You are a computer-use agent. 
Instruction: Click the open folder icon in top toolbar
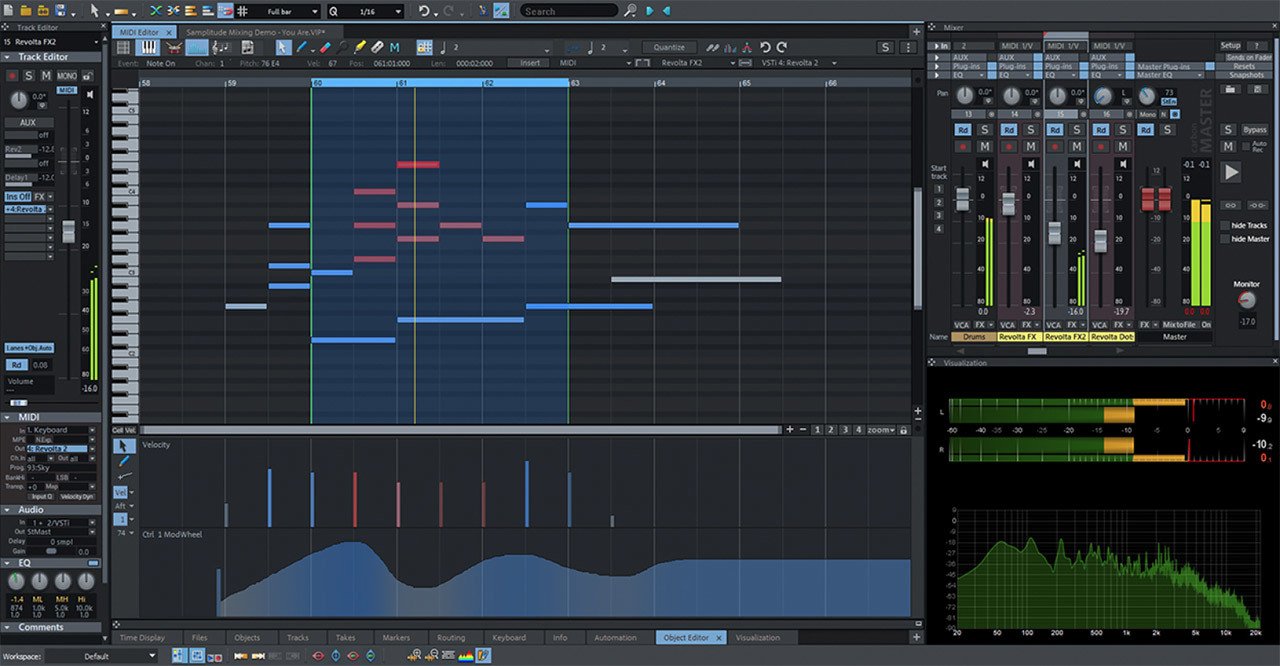pyautogui.click(x=25, y=11)
